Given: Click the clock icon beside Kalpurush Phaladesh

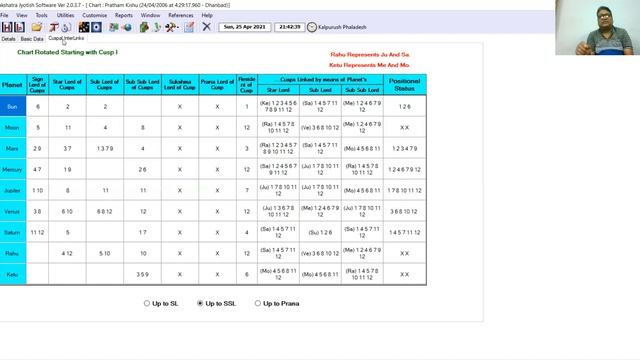Looking at the screenshot, I should 312,27.
